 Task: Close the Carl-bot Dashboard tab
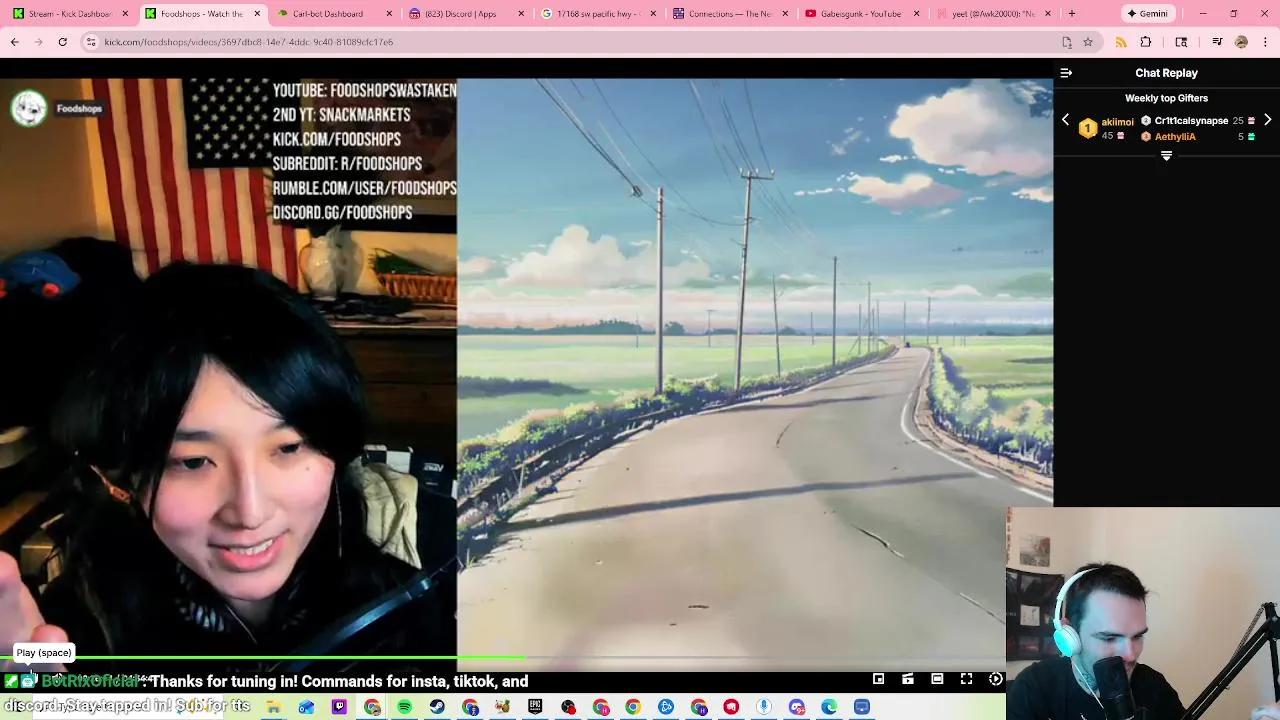coord(390,14)
